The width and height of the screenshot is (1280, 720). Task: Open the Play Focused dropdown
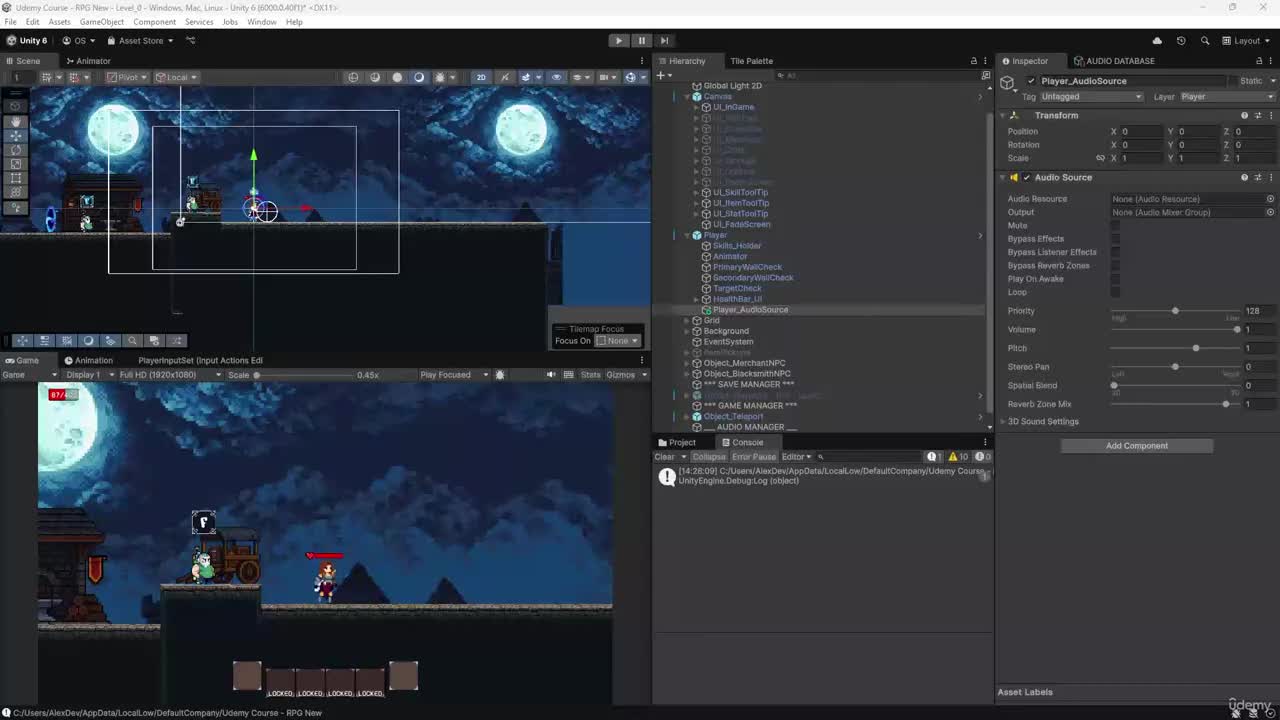point(453,375)
